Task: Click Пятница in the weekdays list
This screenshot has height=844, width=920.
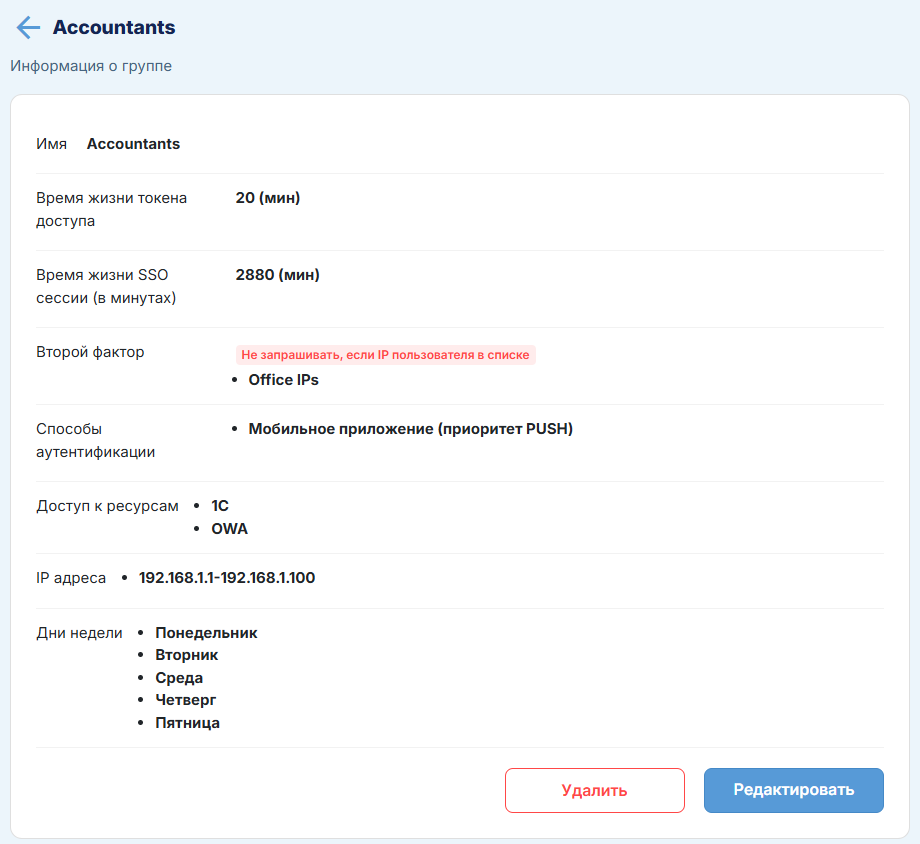Action: pyautogui.click(x=187, y=723)
